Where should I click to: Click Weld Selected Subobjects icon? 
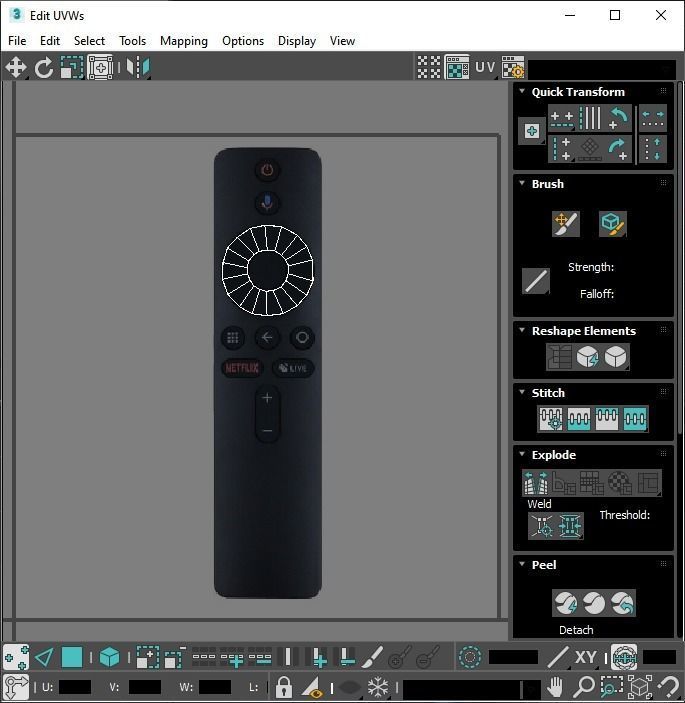pos(569,525)
